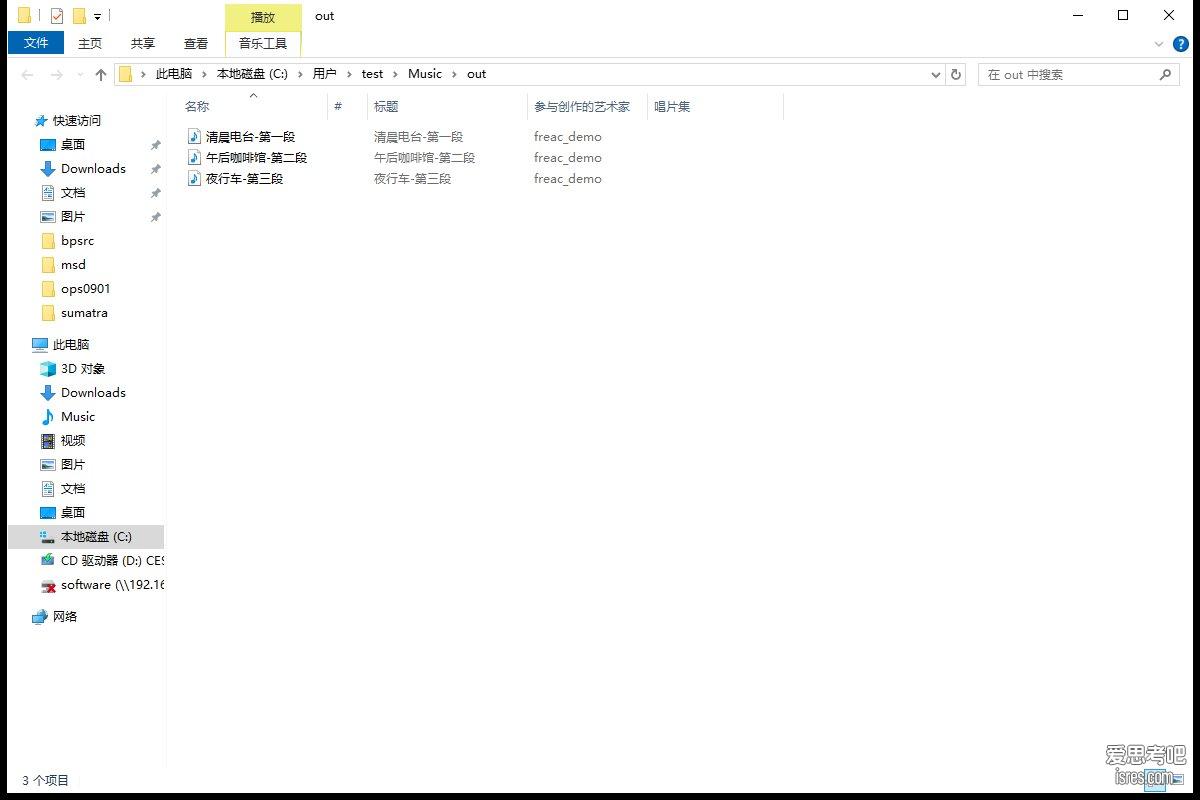This screenshot has width=1200, height=800.
Task: Expand the chevron after test in breadcrumb
Action: pyautogui.click(x=396, y=74)
